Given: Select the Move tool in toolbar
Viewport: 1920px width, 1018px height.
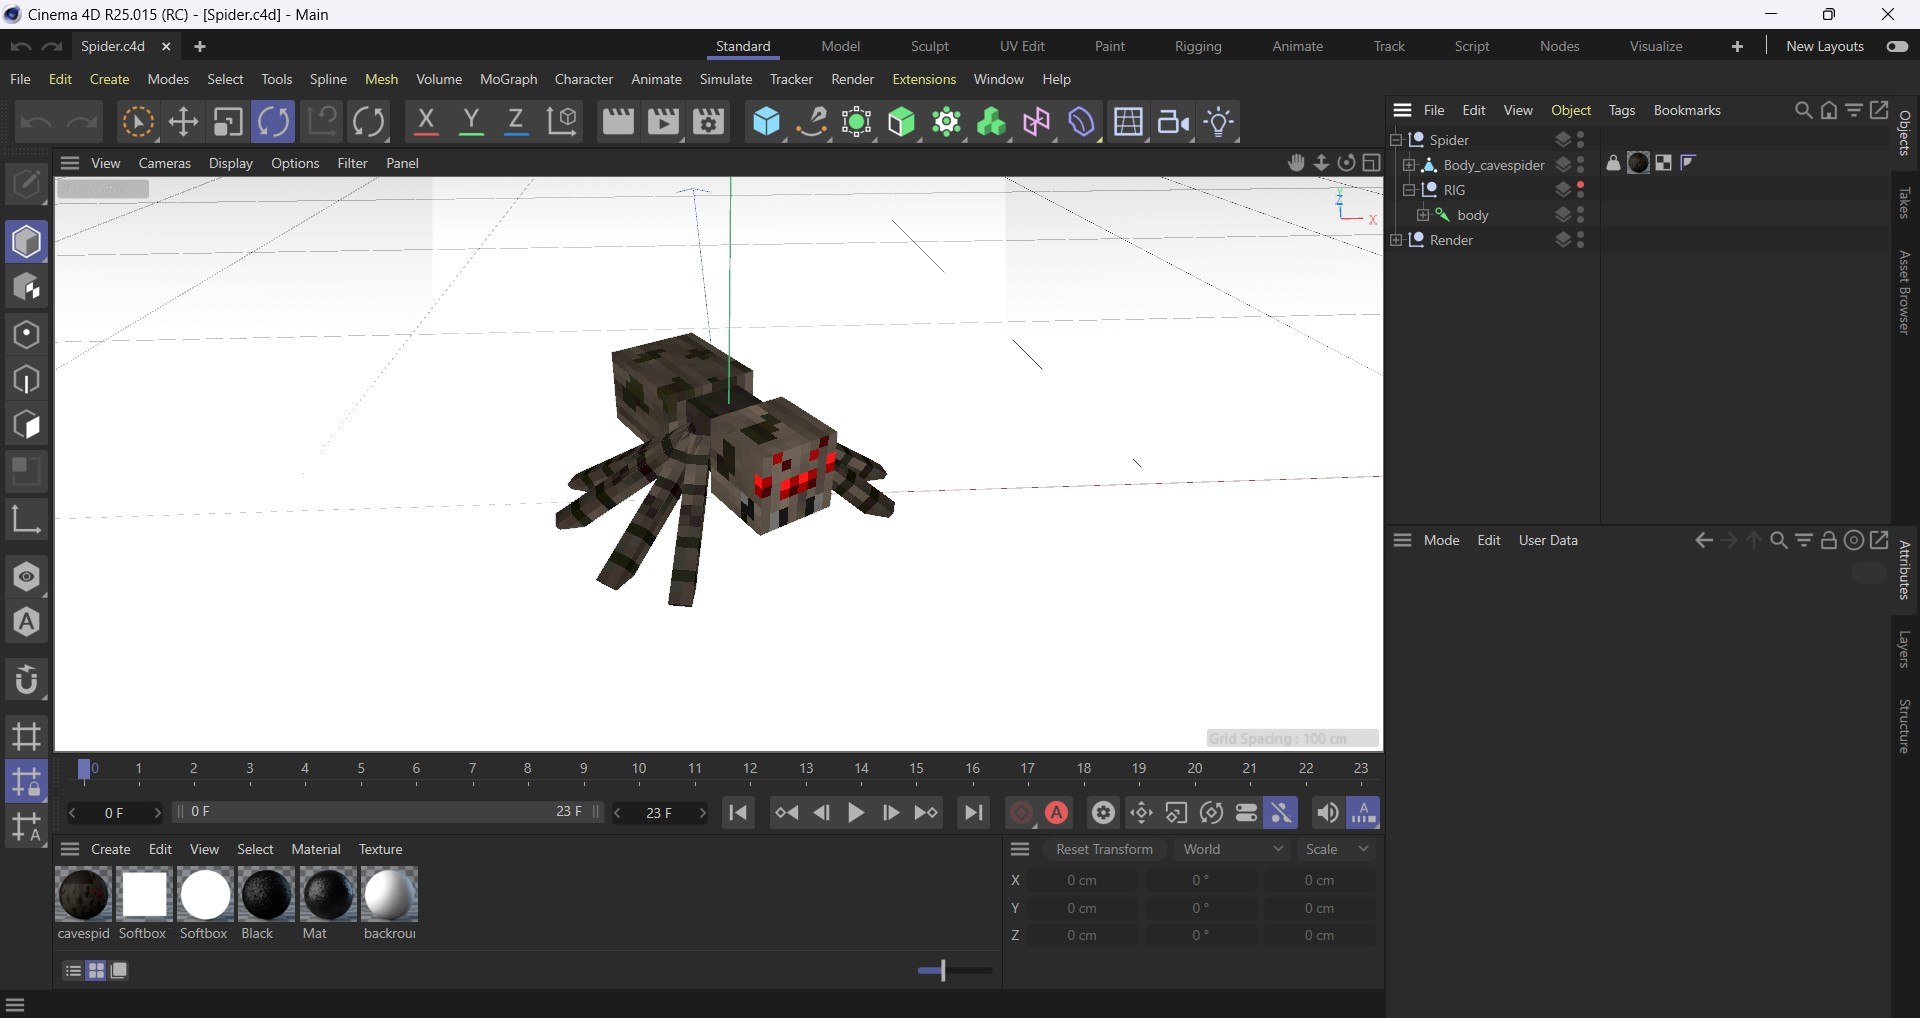Looking at the screenshot, I should [183, 122].
